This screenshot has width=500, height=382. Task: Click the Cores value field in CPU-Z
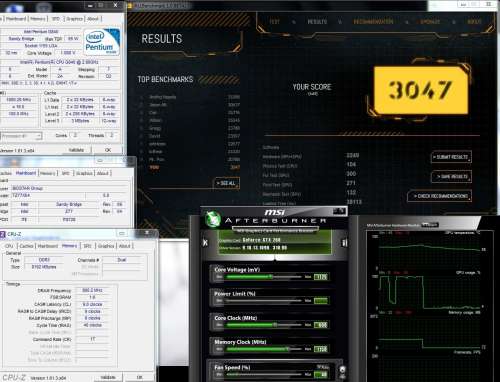click(75, 135)
